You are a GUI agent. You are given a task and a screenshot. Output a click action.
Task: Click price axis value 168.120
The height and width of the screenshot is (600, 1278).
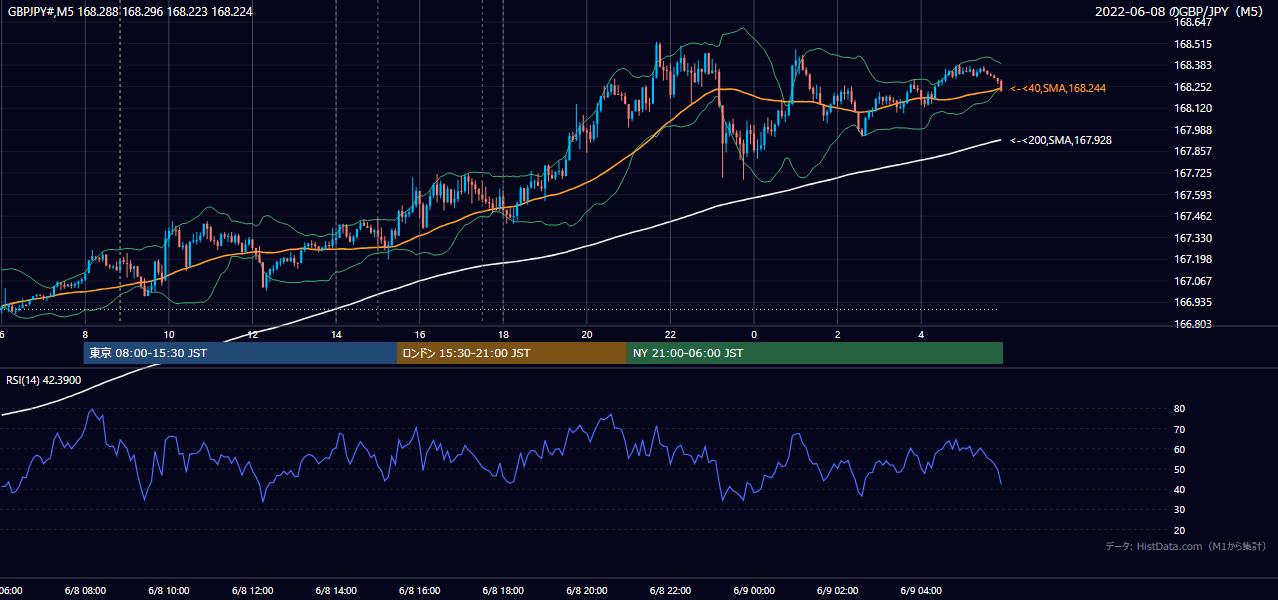1192,108
